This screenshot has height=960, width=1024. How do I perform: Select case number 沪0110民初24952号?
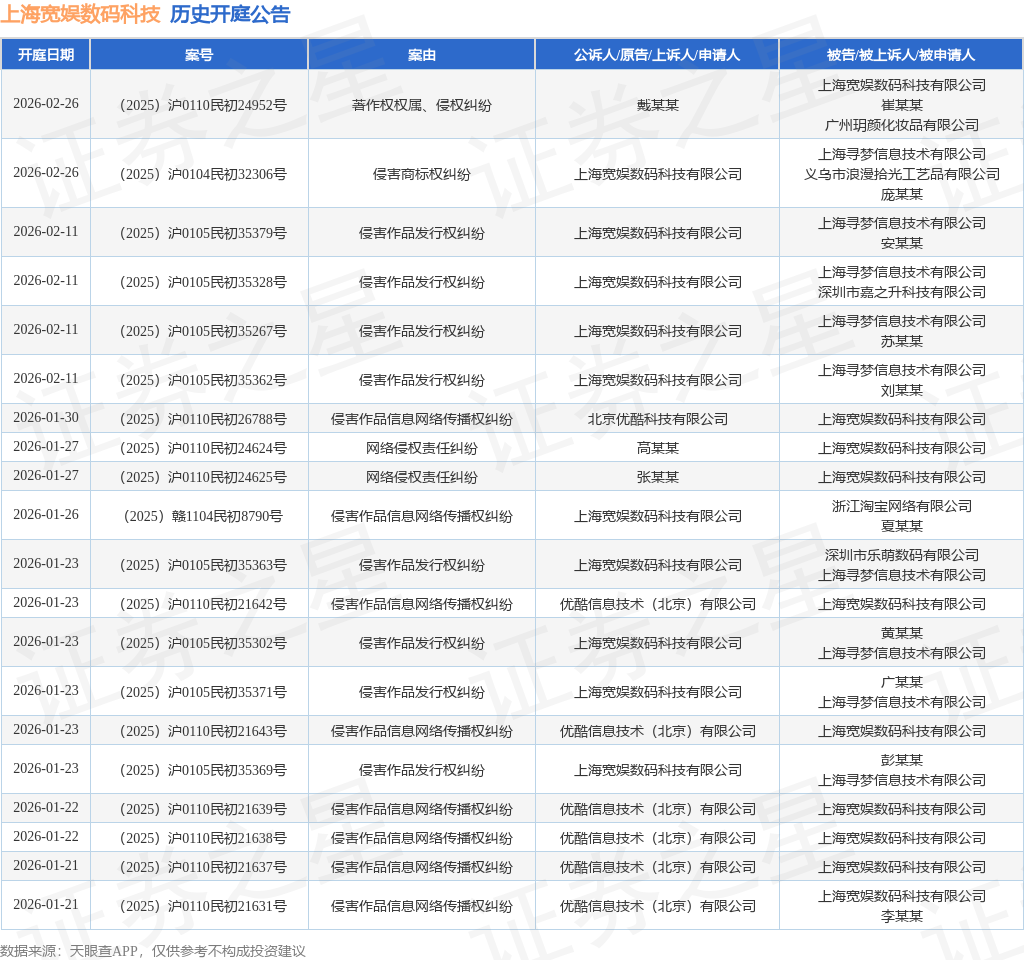tap(227, 105)
